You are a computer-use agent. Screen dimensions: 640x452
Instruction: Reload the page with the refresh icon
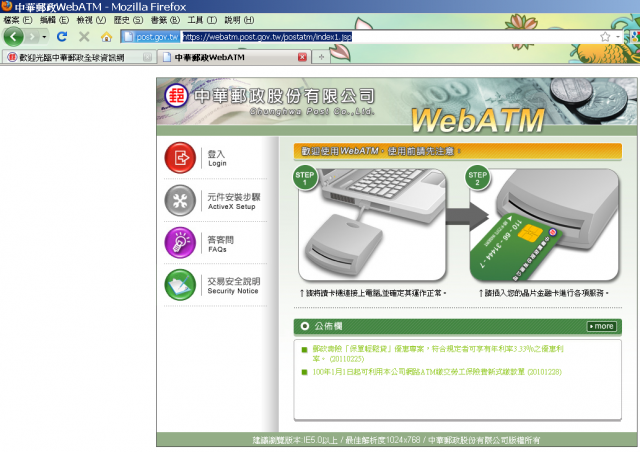pos(62,37)
